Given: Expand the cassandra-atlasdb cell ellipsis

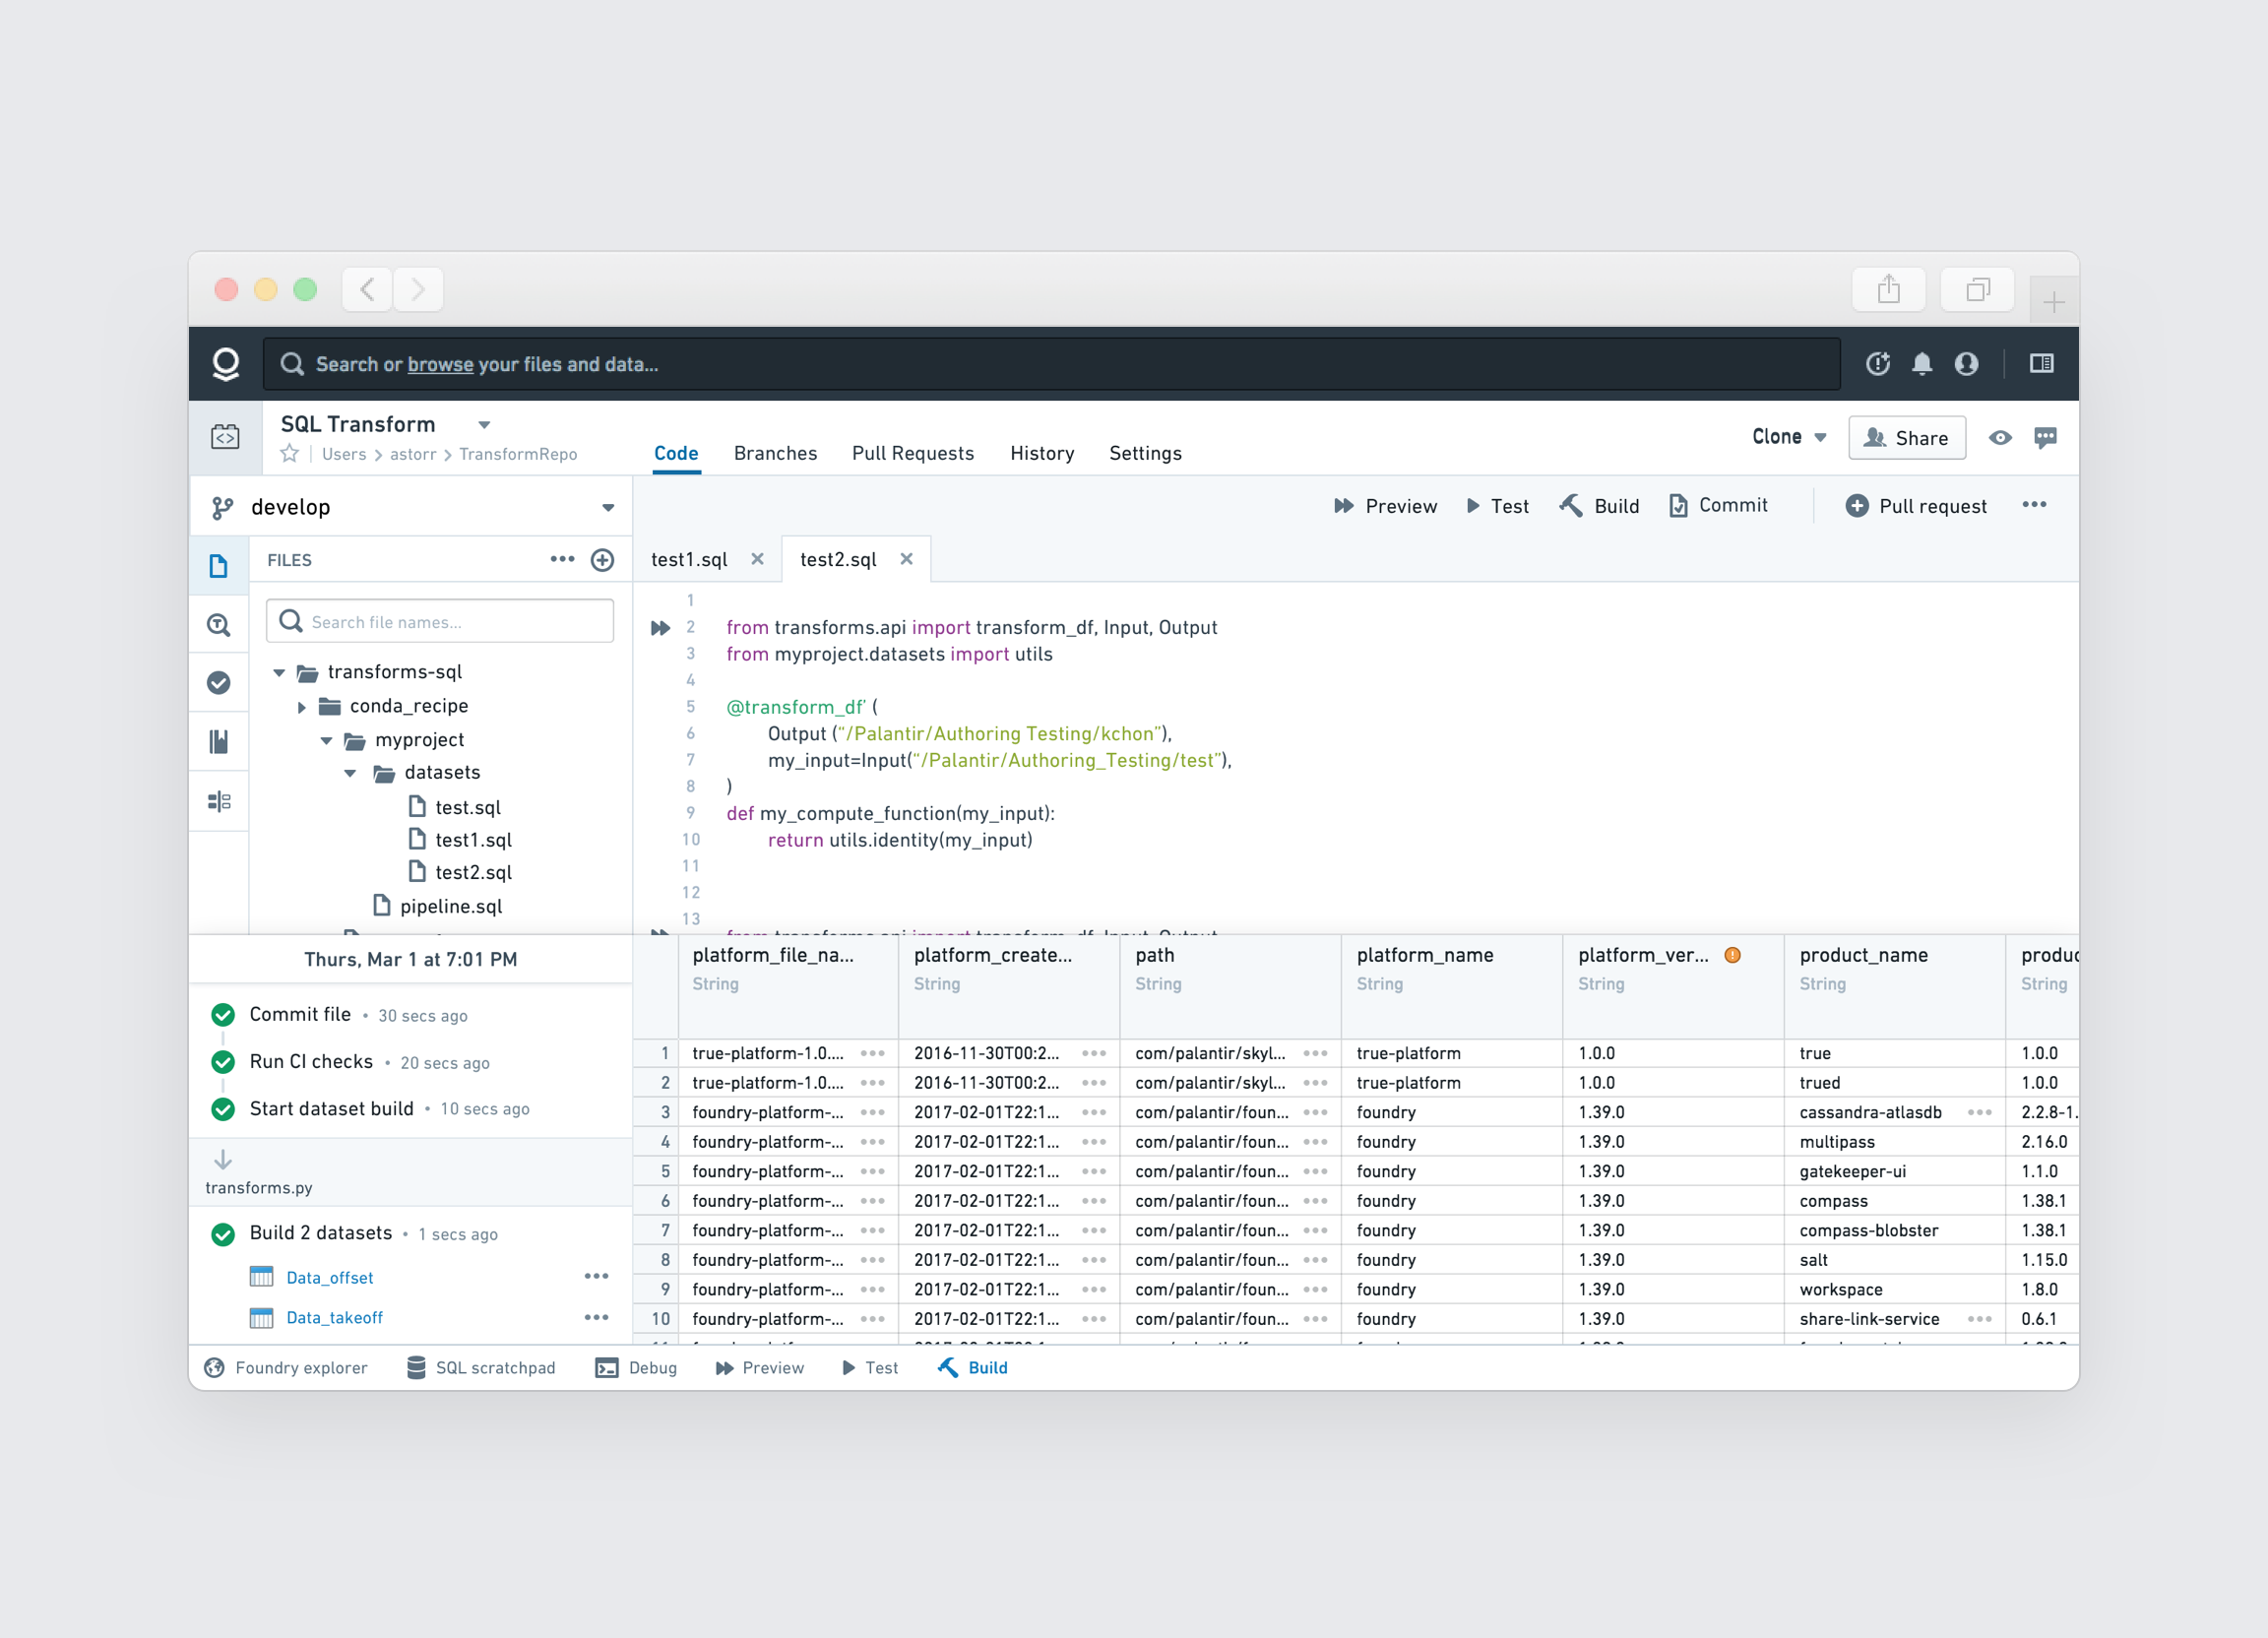Looking at the screenshot, I should tap(1979, 1112).
